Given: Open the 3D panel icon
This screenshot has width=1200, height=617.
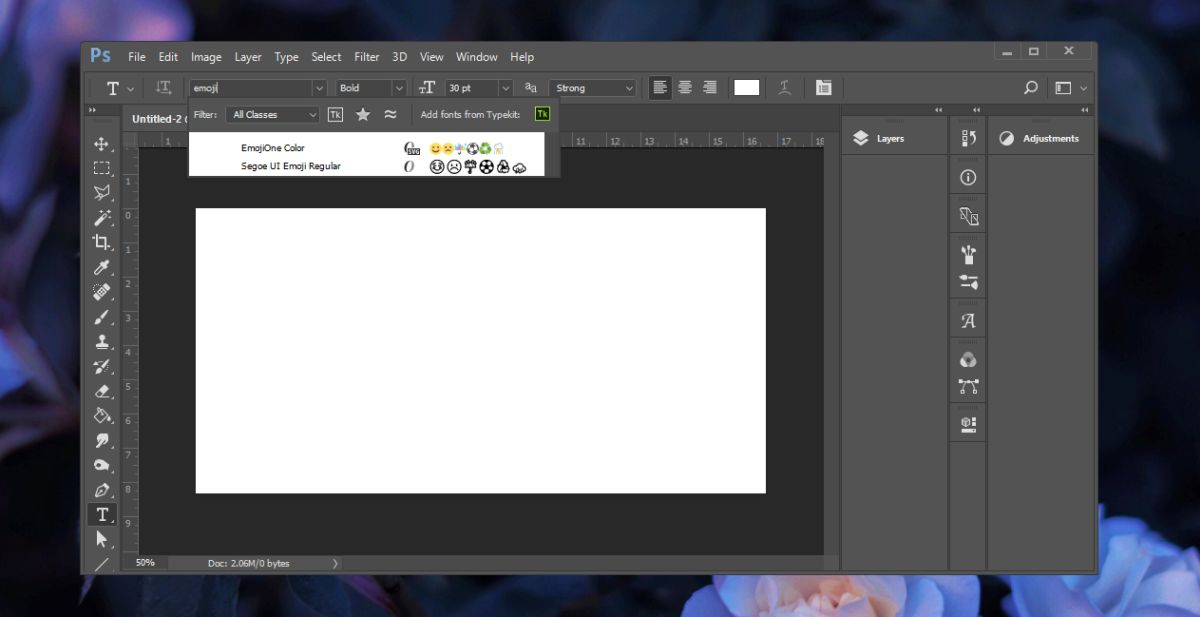Looking at the screenshot, I should tap(967, 424).
